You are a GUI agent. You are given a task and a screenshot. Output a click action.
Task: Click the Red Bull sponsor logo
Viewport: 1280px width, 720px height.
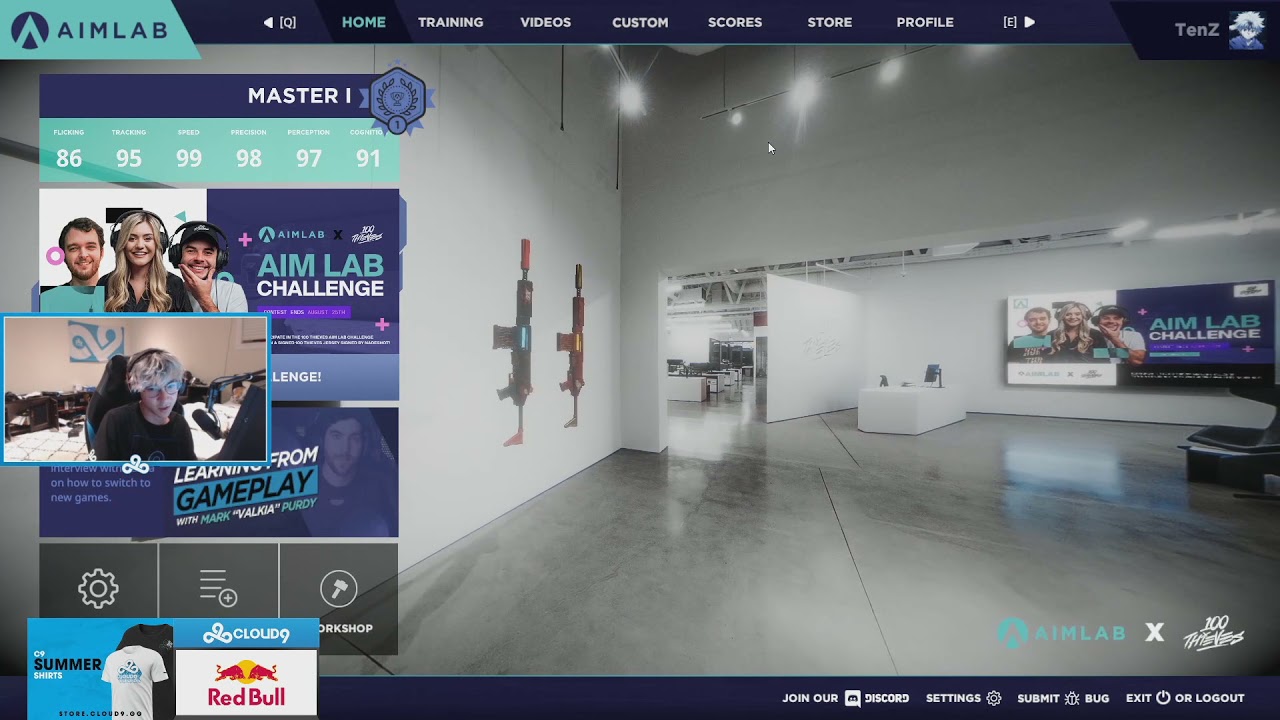pyautogui.click(x=247, y=684)
